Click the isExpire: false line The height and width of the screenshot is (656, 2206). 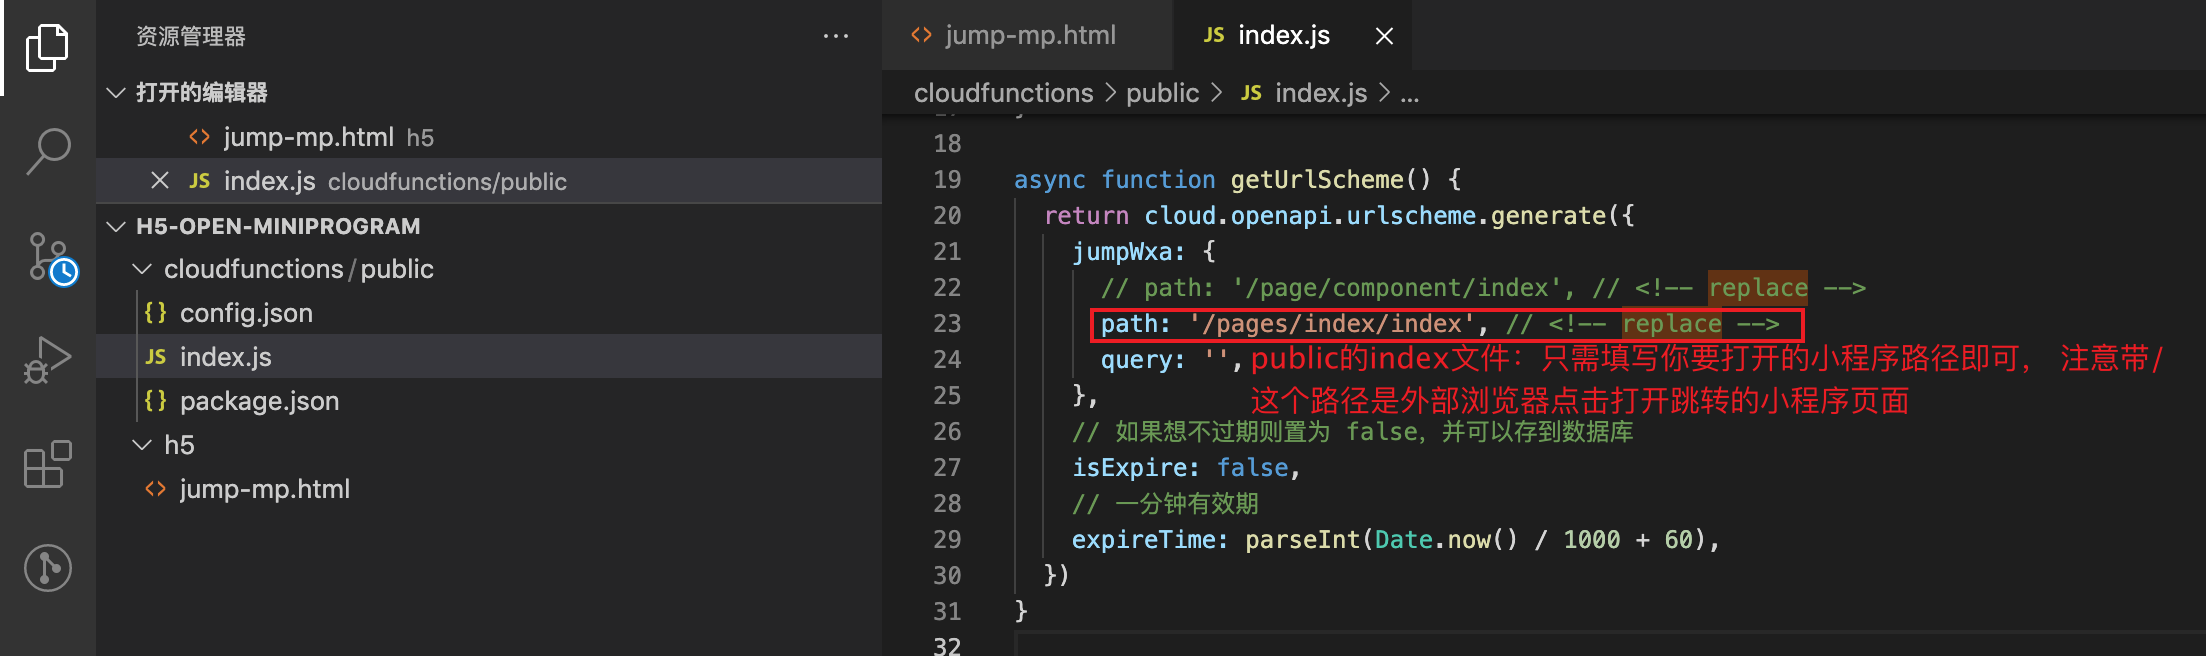[1186, 467]
